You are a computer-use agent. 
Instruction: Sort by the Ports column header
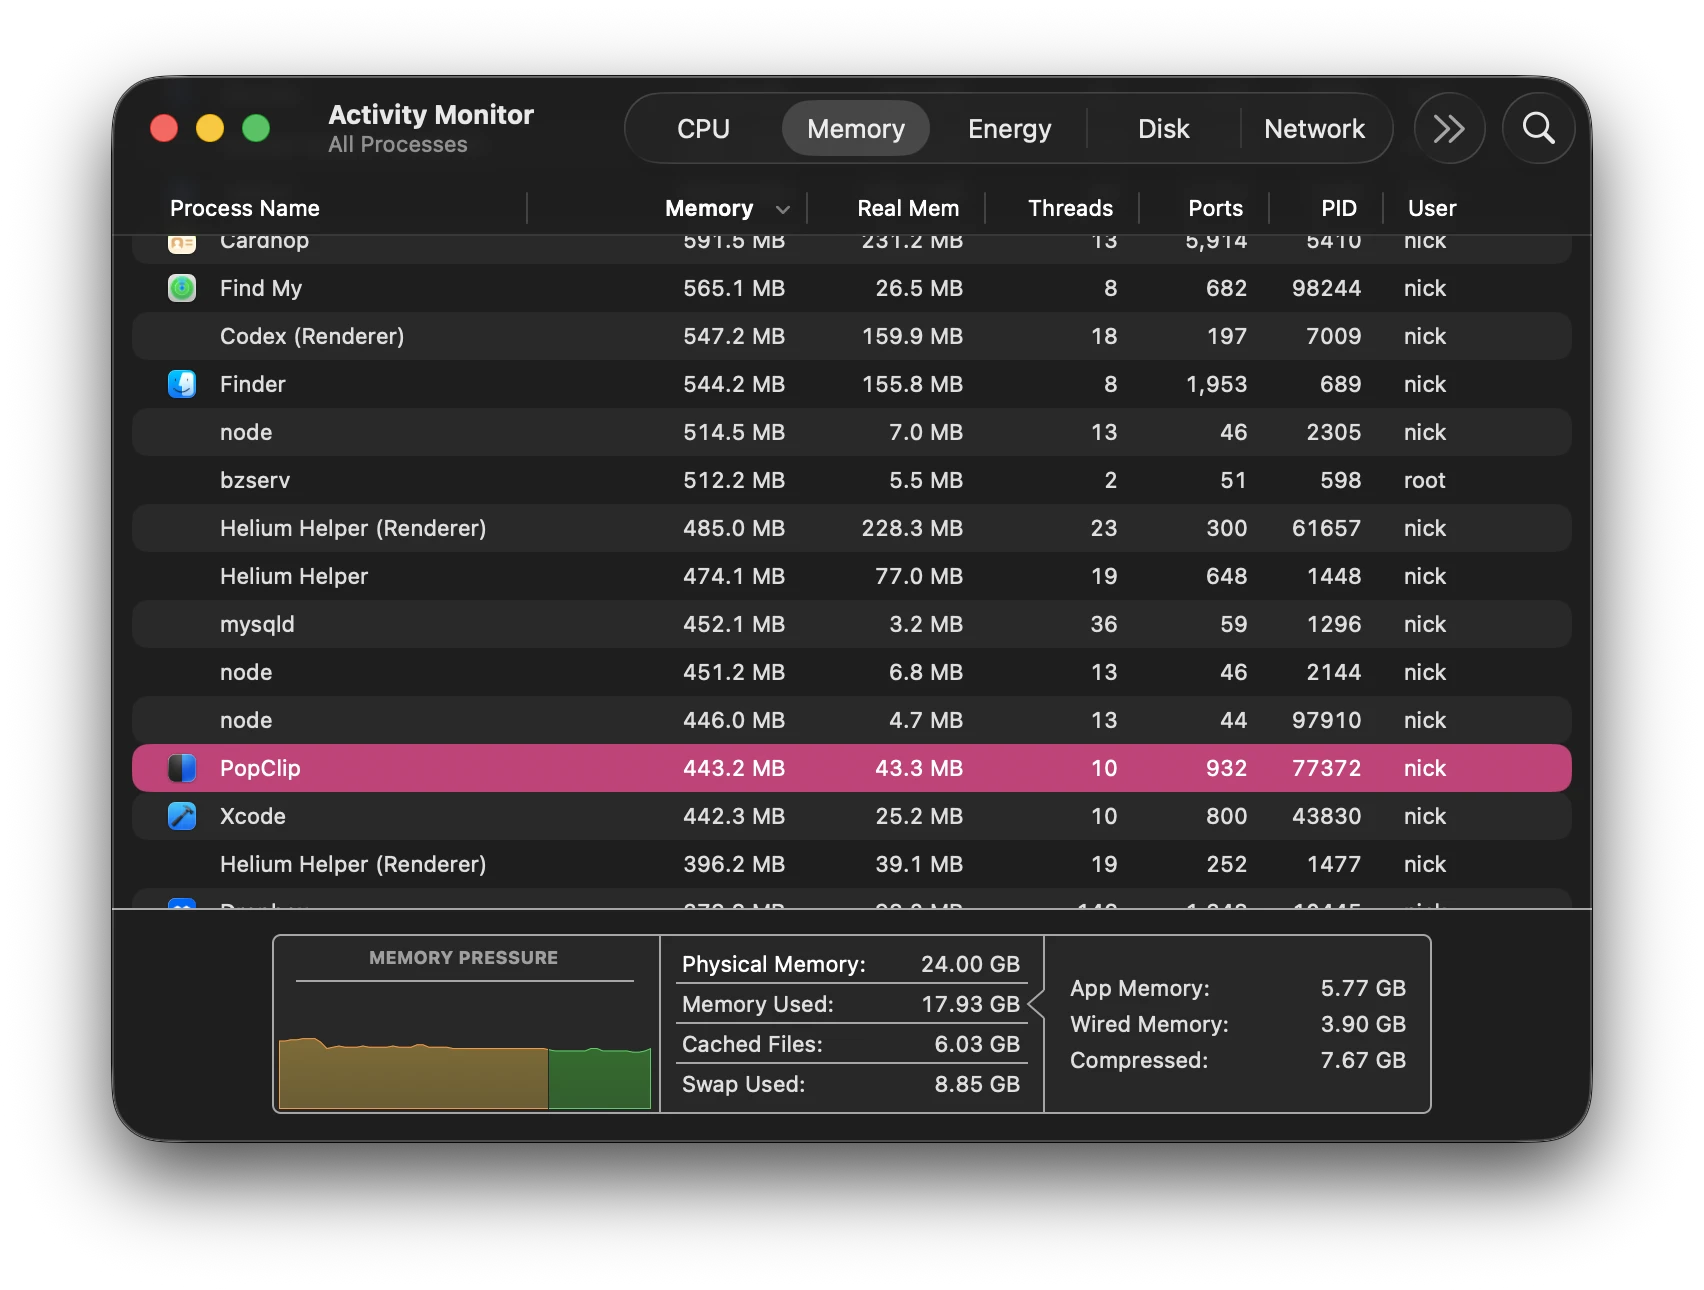click(1215, 208)
